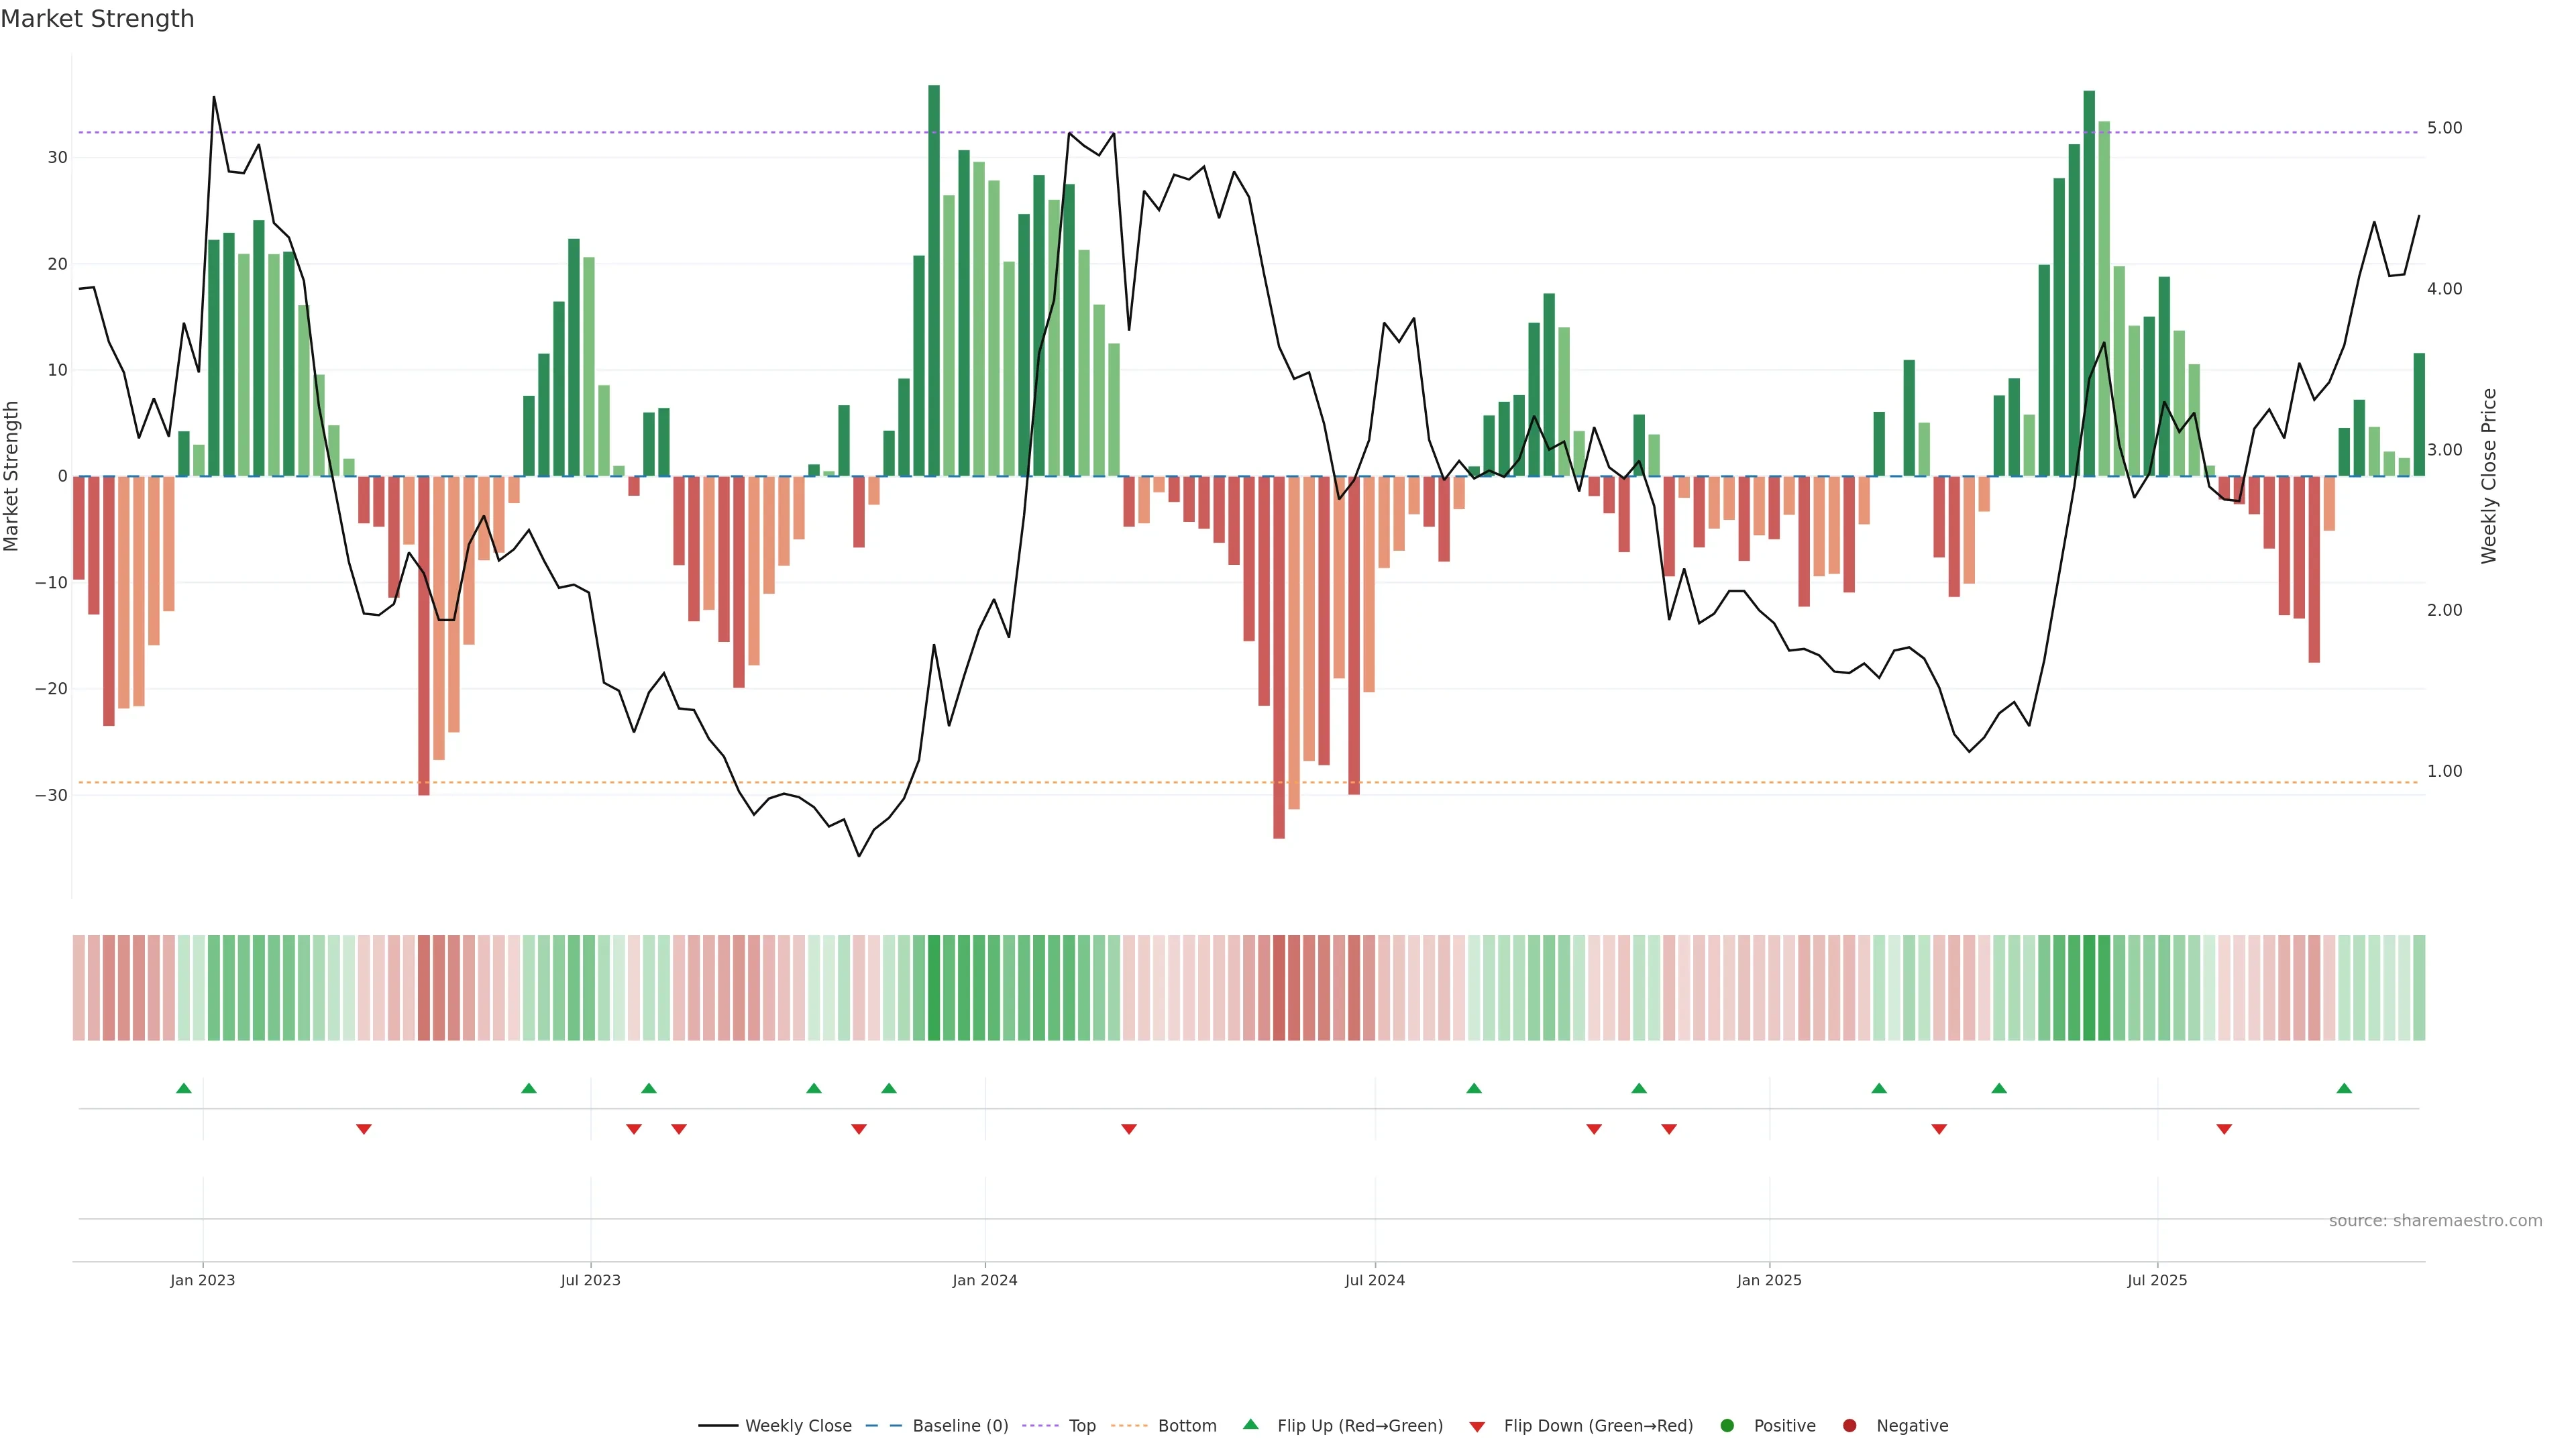Click the Market Strength chart title
This screenshot has width=2576, height=1449.
[98, 19]
